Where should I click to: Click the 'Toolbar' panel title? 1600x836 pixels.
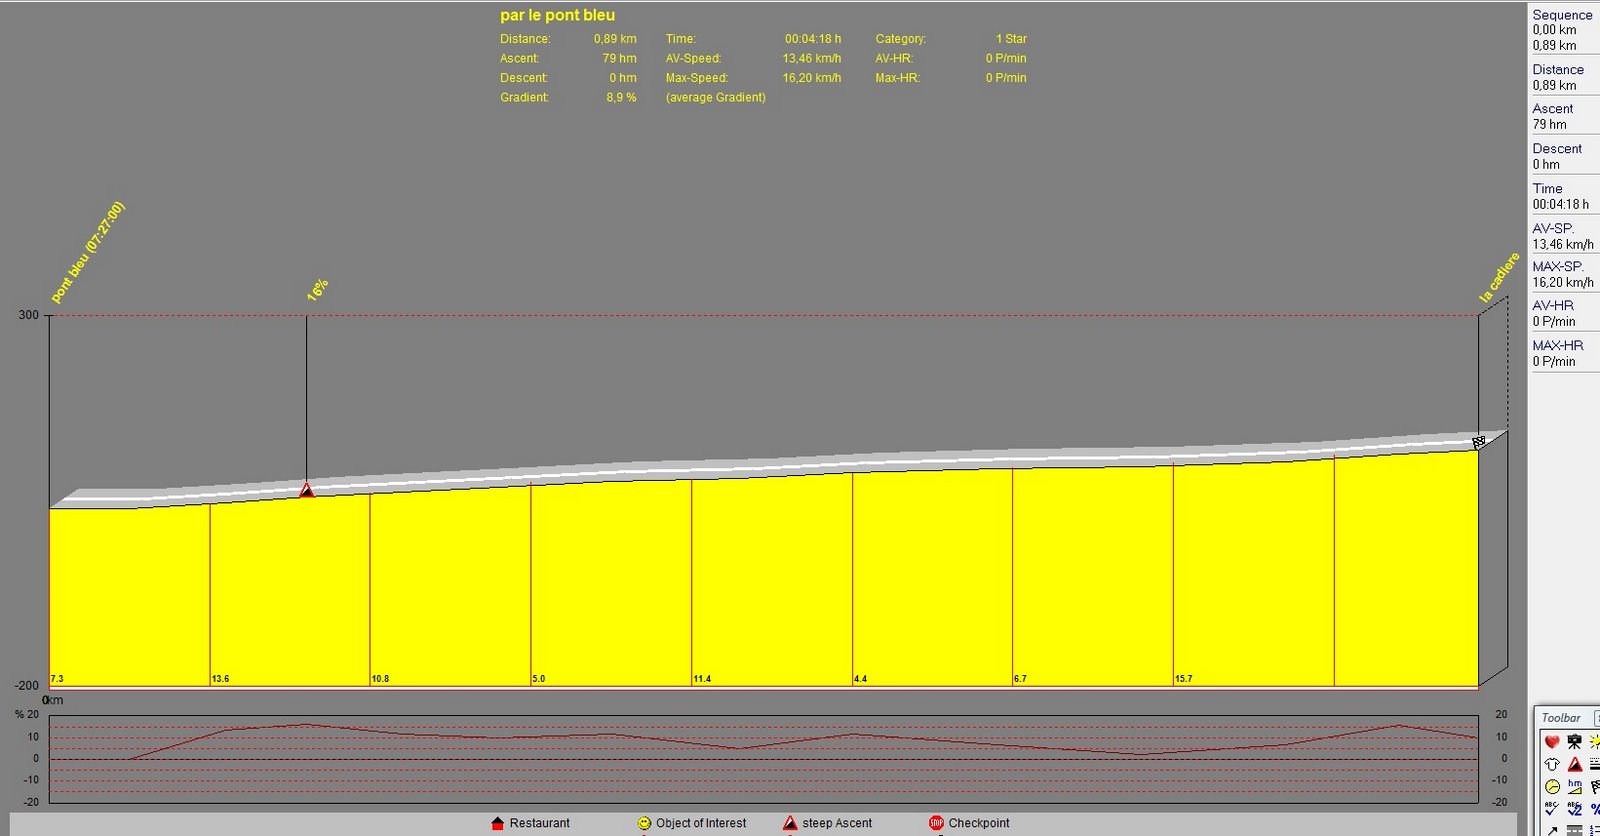point(1561,718)
